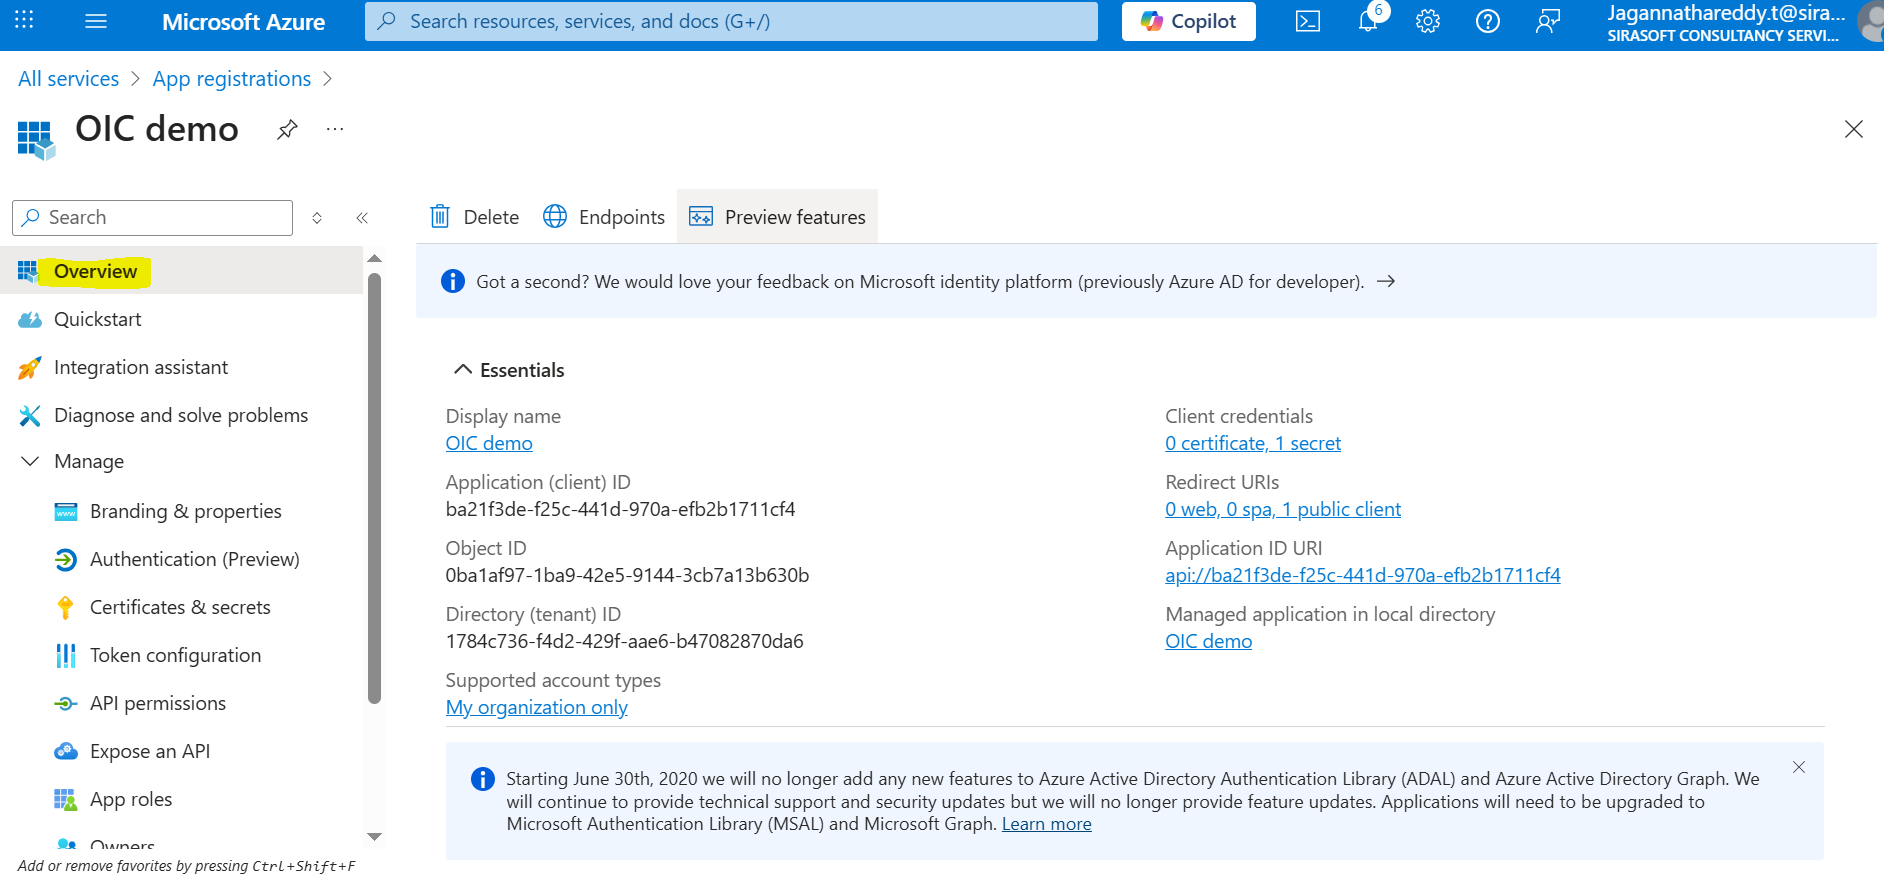Click the Branding & properties icon
Viewport: 1884px width, 879px height.
pyautogui.click(x=66, y=512)
